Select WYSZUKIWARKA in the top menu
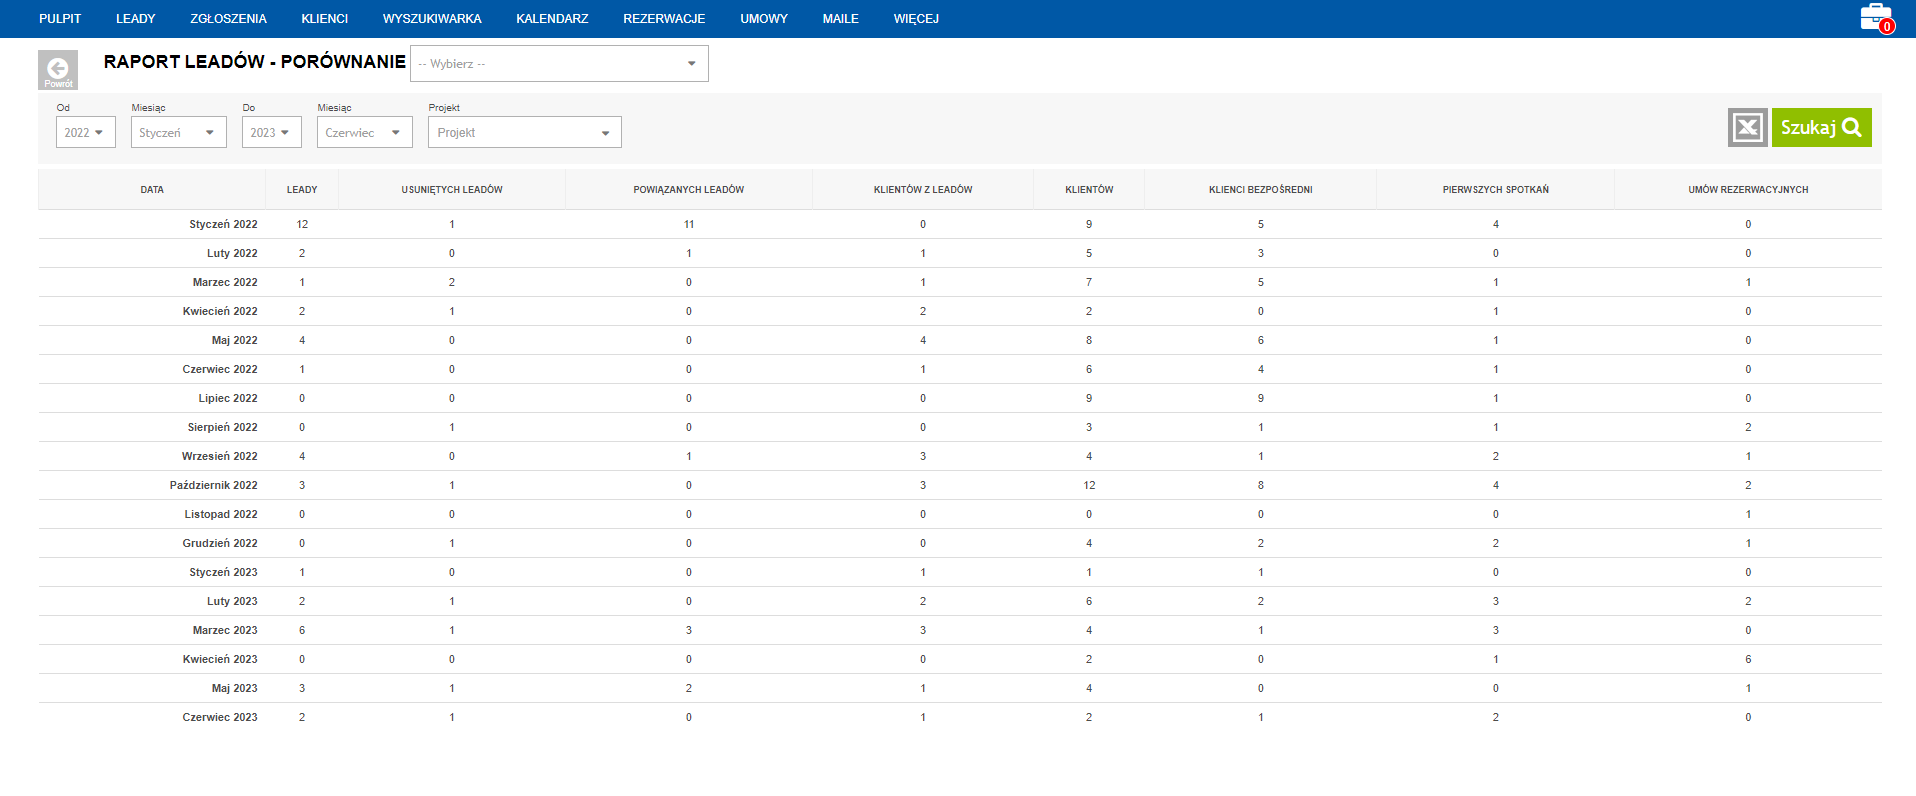Viewport: 1916px width, 796px height. click(x=432, y=19)
